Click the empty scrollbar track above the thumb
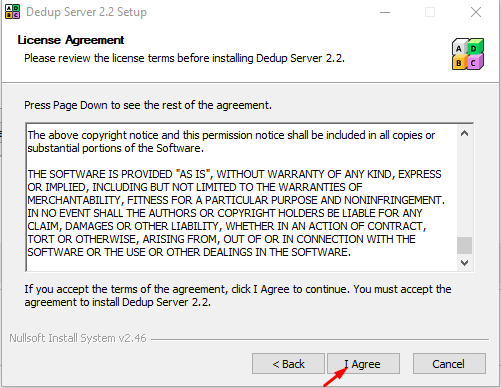Viewport: 501px width, 388px height. [x=464, y=189]
